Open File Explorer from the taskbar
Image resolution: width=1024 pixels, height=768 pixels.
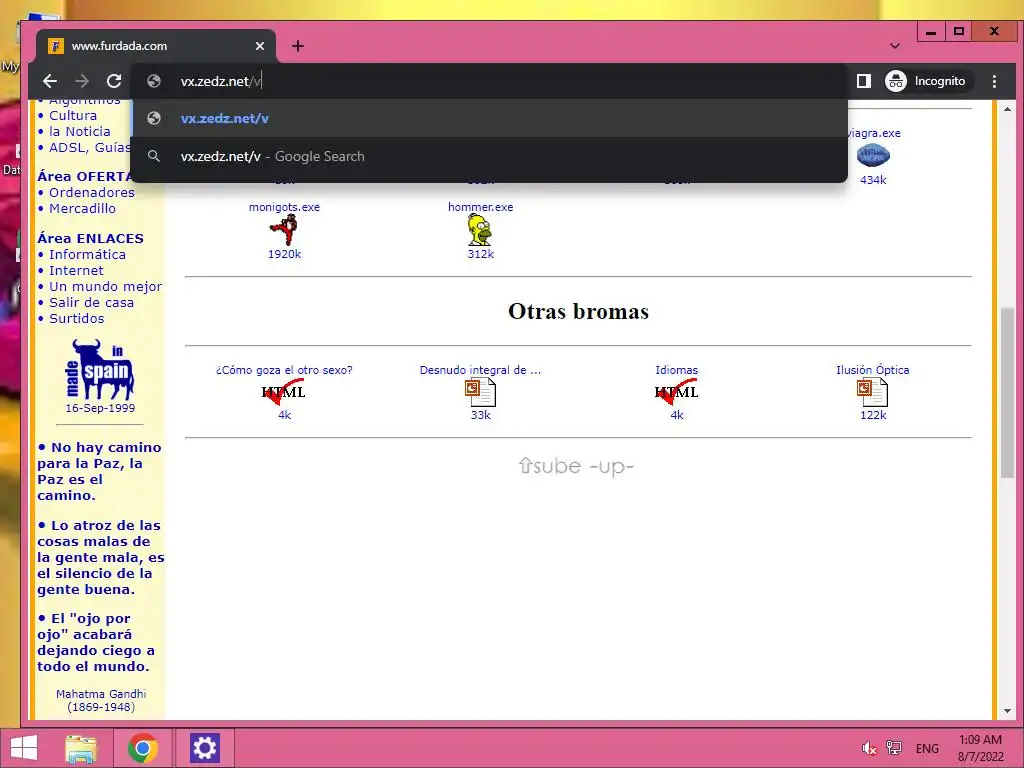[81, 748]
